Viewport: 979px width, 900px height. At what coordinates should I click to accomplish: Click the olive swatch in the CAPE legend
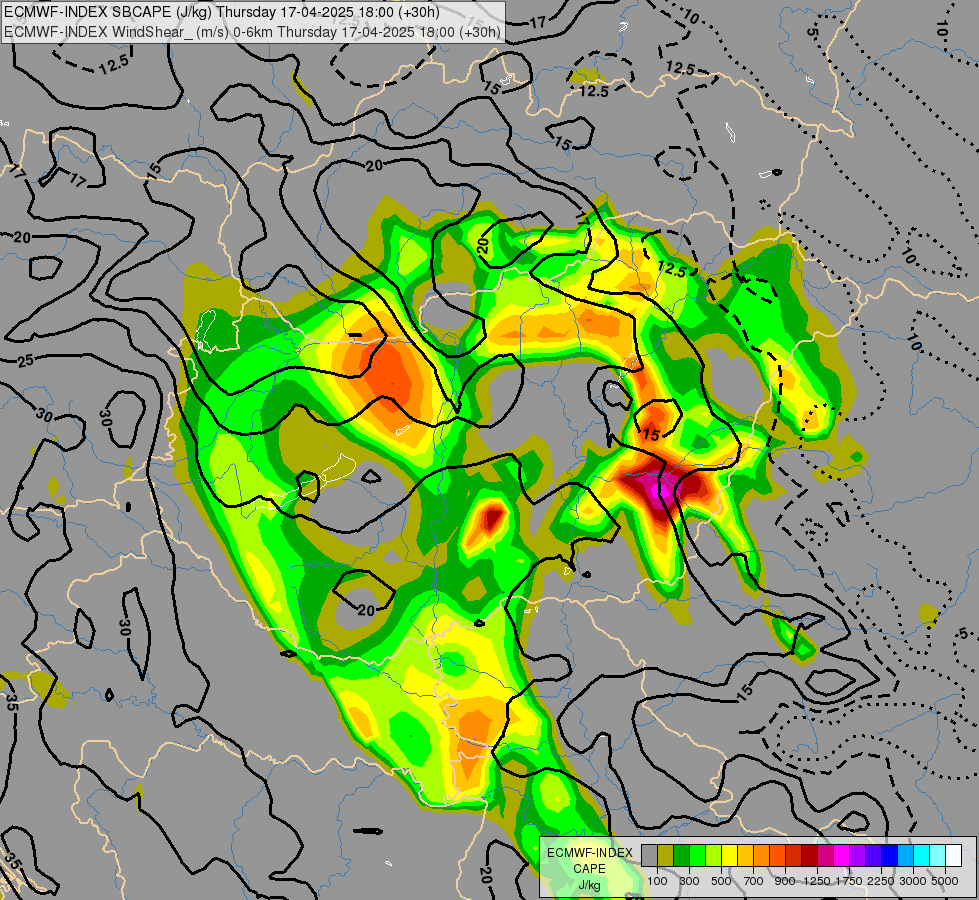[666, 856]
